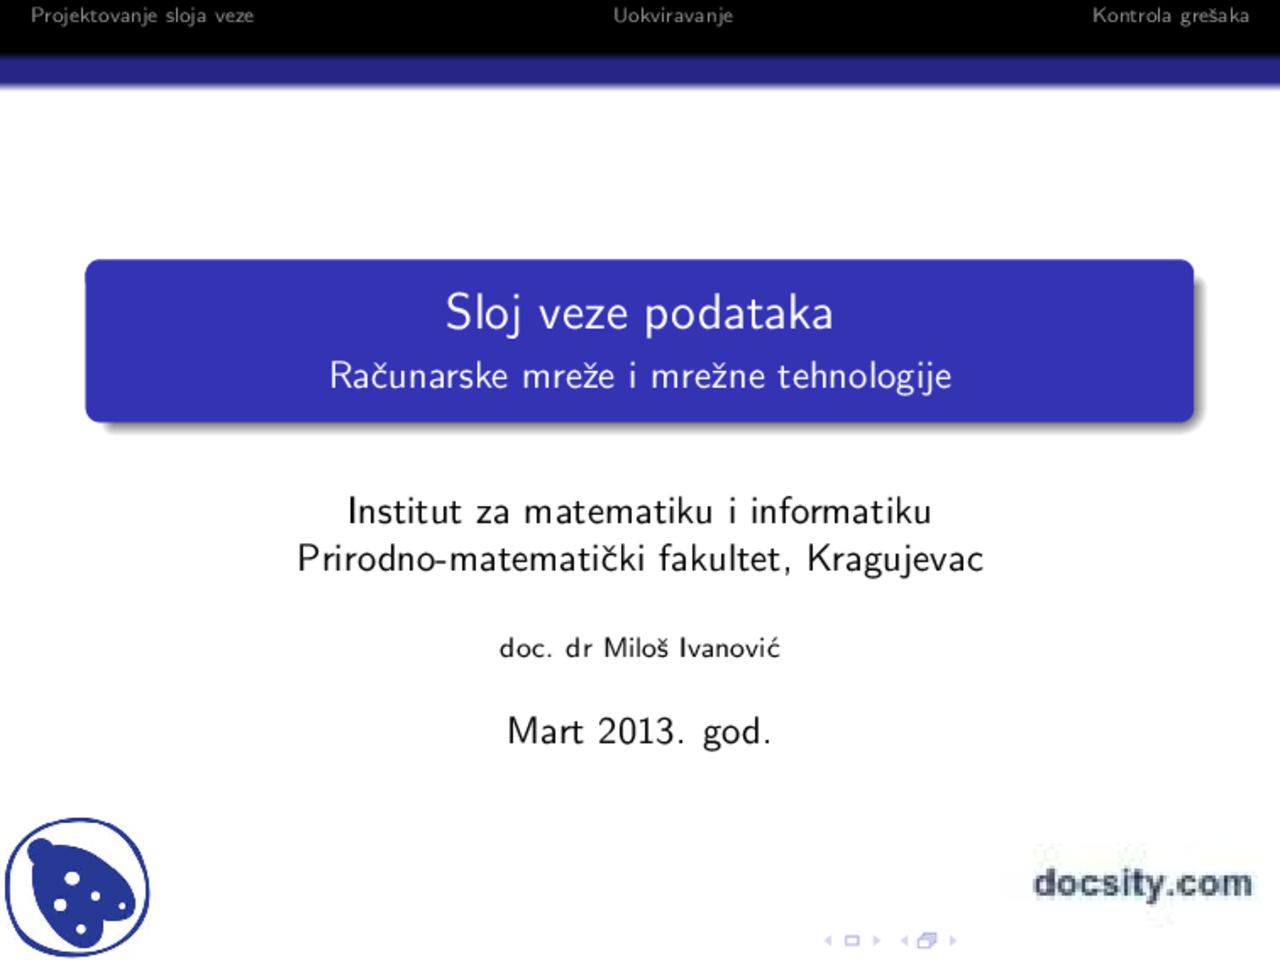Click the frame rectangle between navigation arrows

click(852, 940)
